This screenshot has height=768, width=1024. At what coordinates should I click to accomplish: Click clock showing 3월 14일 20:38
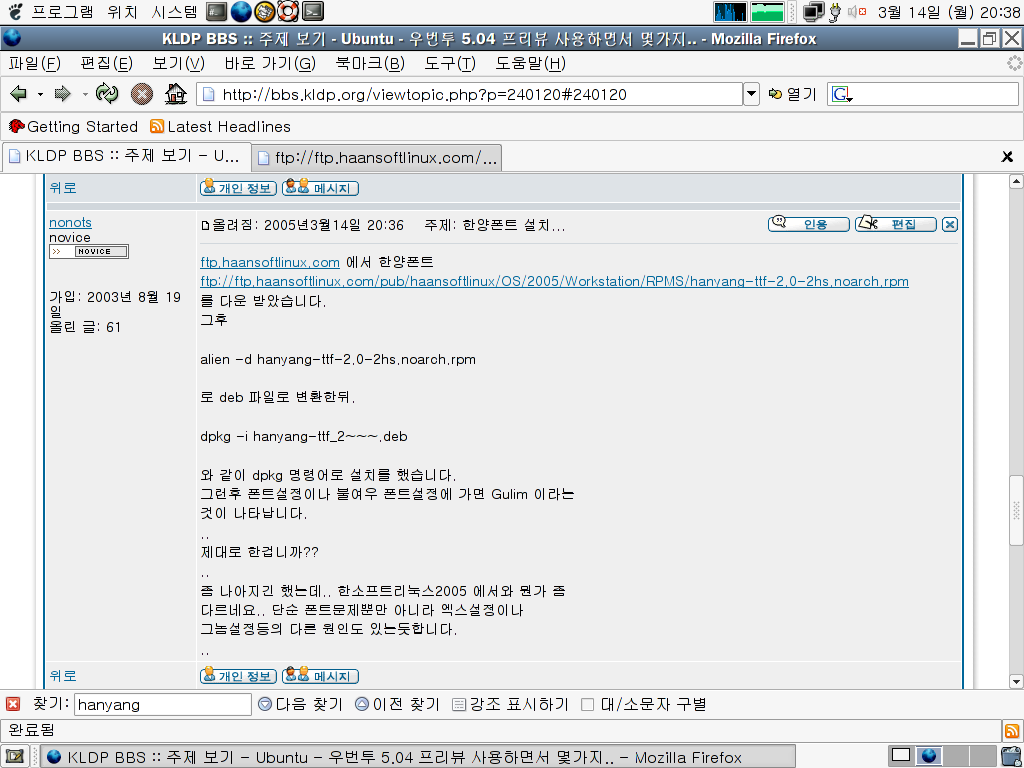(948, 12)
